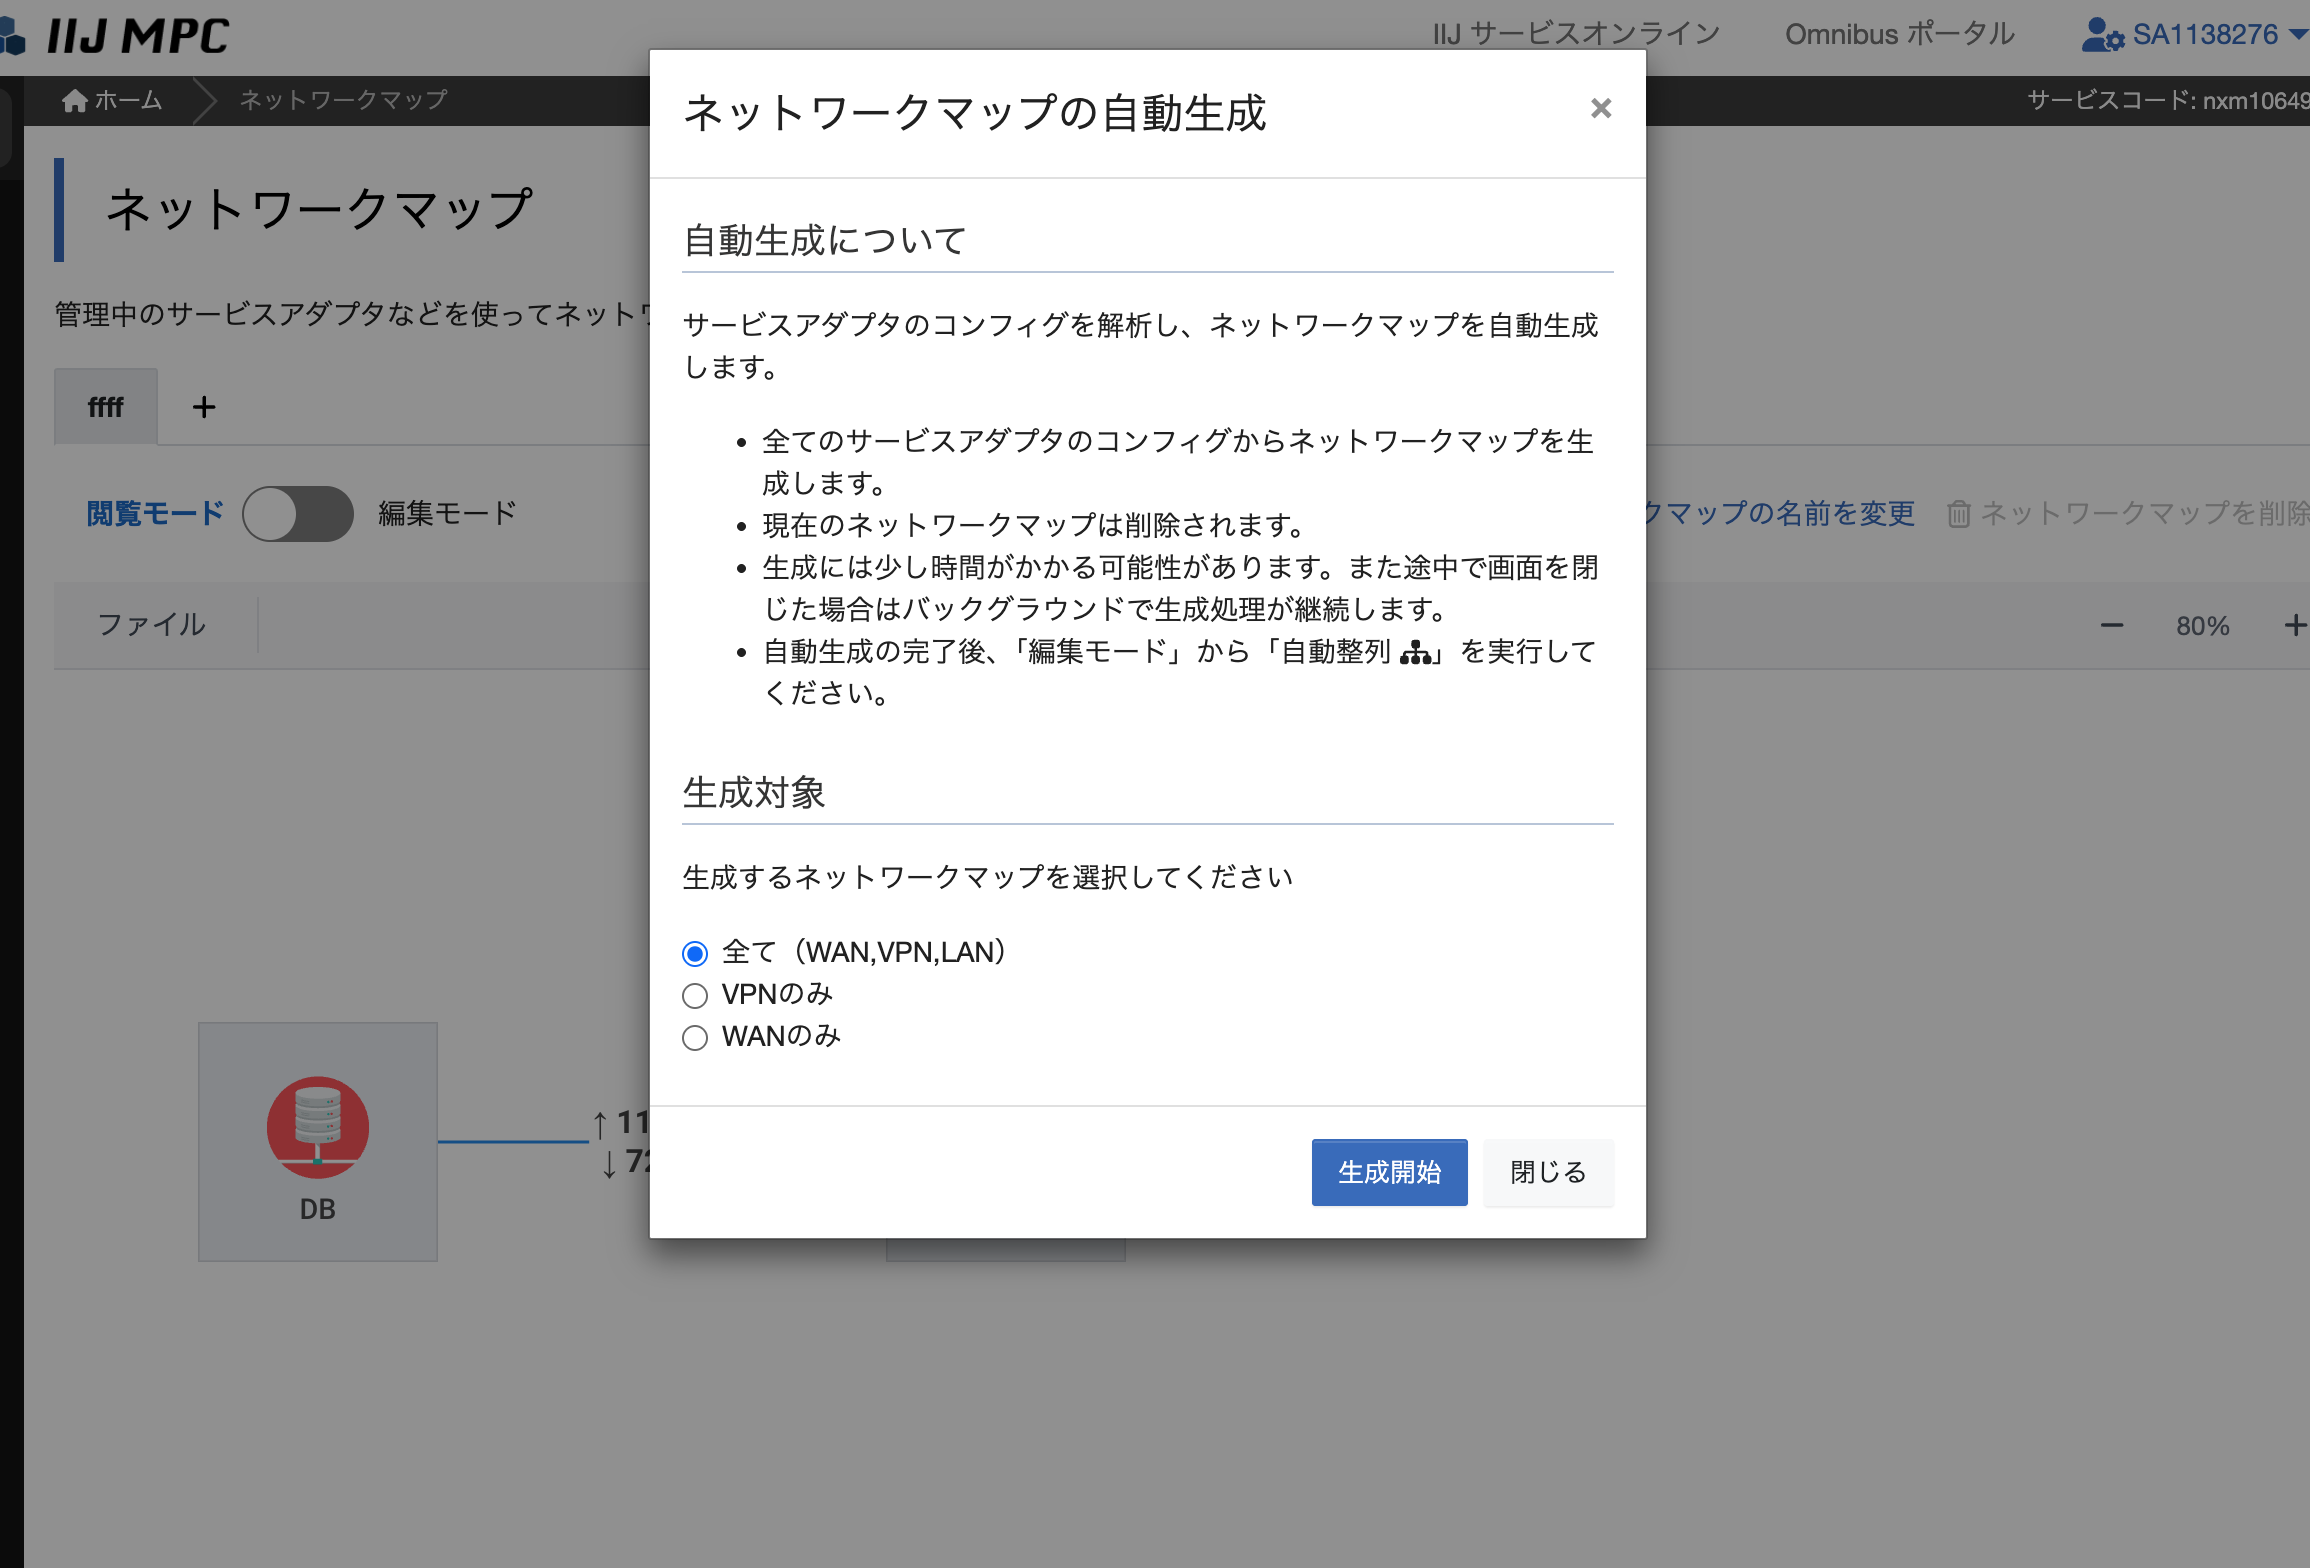
Task: Select the WANのみ radio option
Action: pyautogui.click(x=695, y=1037)
